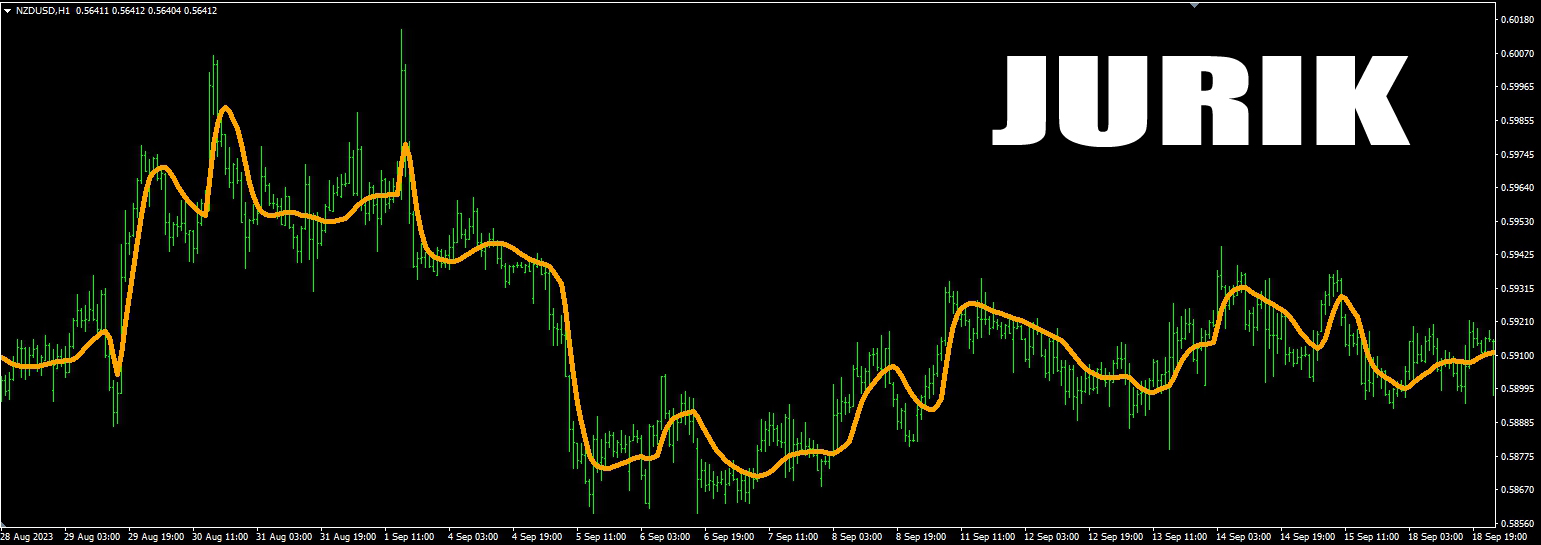The width and height of the screenshot is (1541, 545).
Task: Click the 0.59315 price scale label
Action: (1517, 288)
